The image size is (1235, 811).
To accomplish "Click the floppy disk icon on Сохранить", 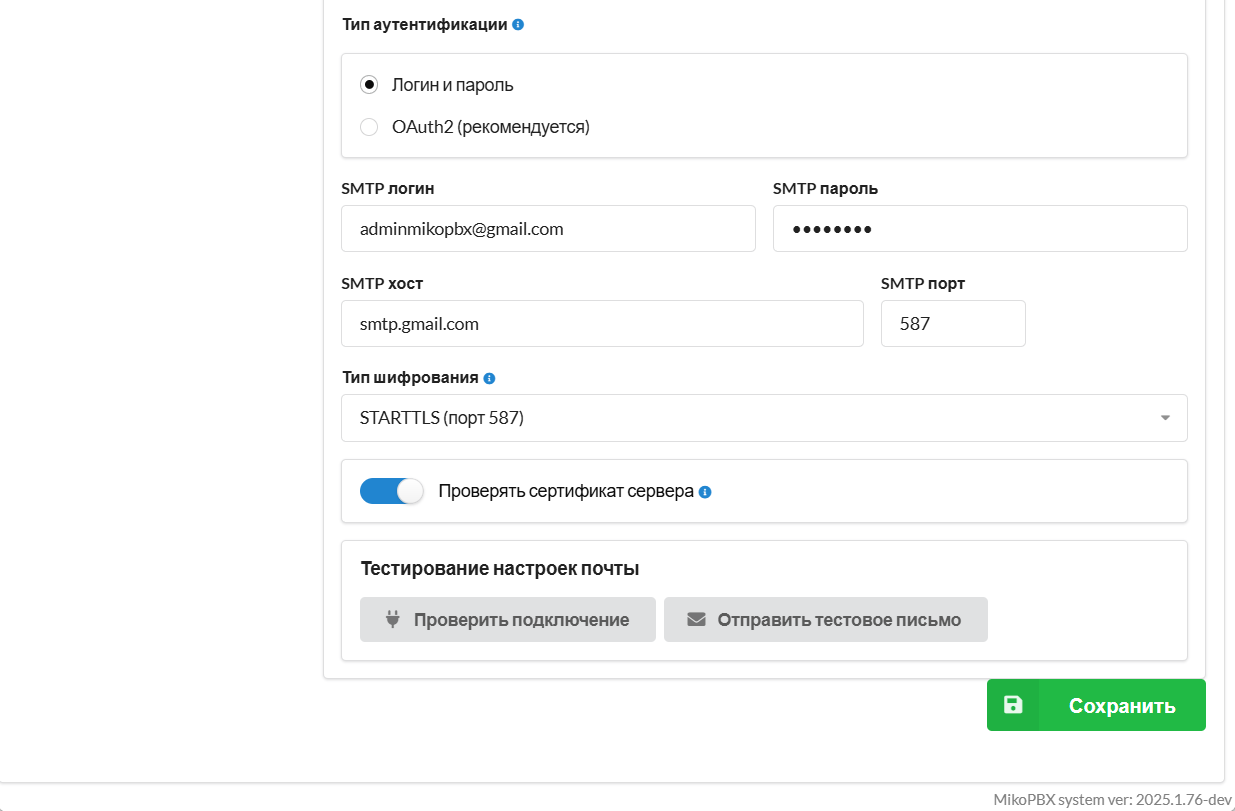I will coord(1013,705).
